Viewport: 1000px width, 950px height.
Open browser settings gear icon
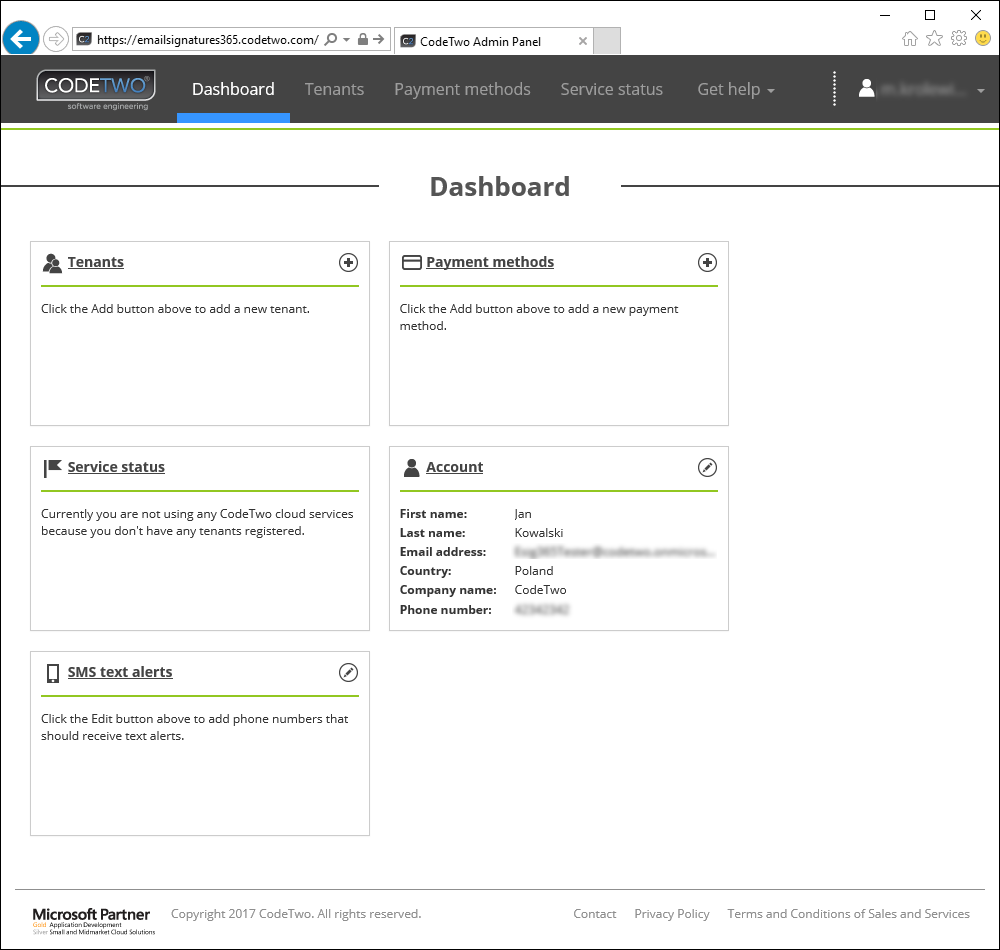(x=959, y=39)
